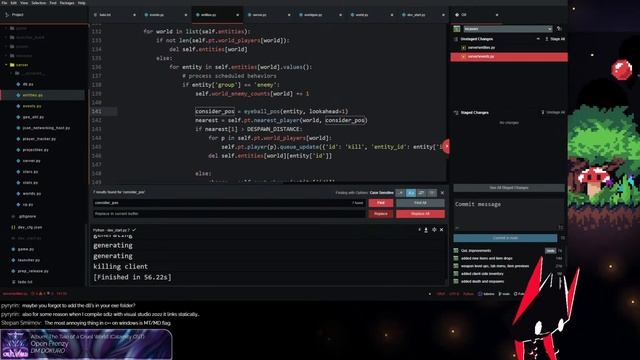The width and height of the screenshot is (640, 360).
Task: Open the Packages menu
Action: pyautogui.click(x=67, y=3)
